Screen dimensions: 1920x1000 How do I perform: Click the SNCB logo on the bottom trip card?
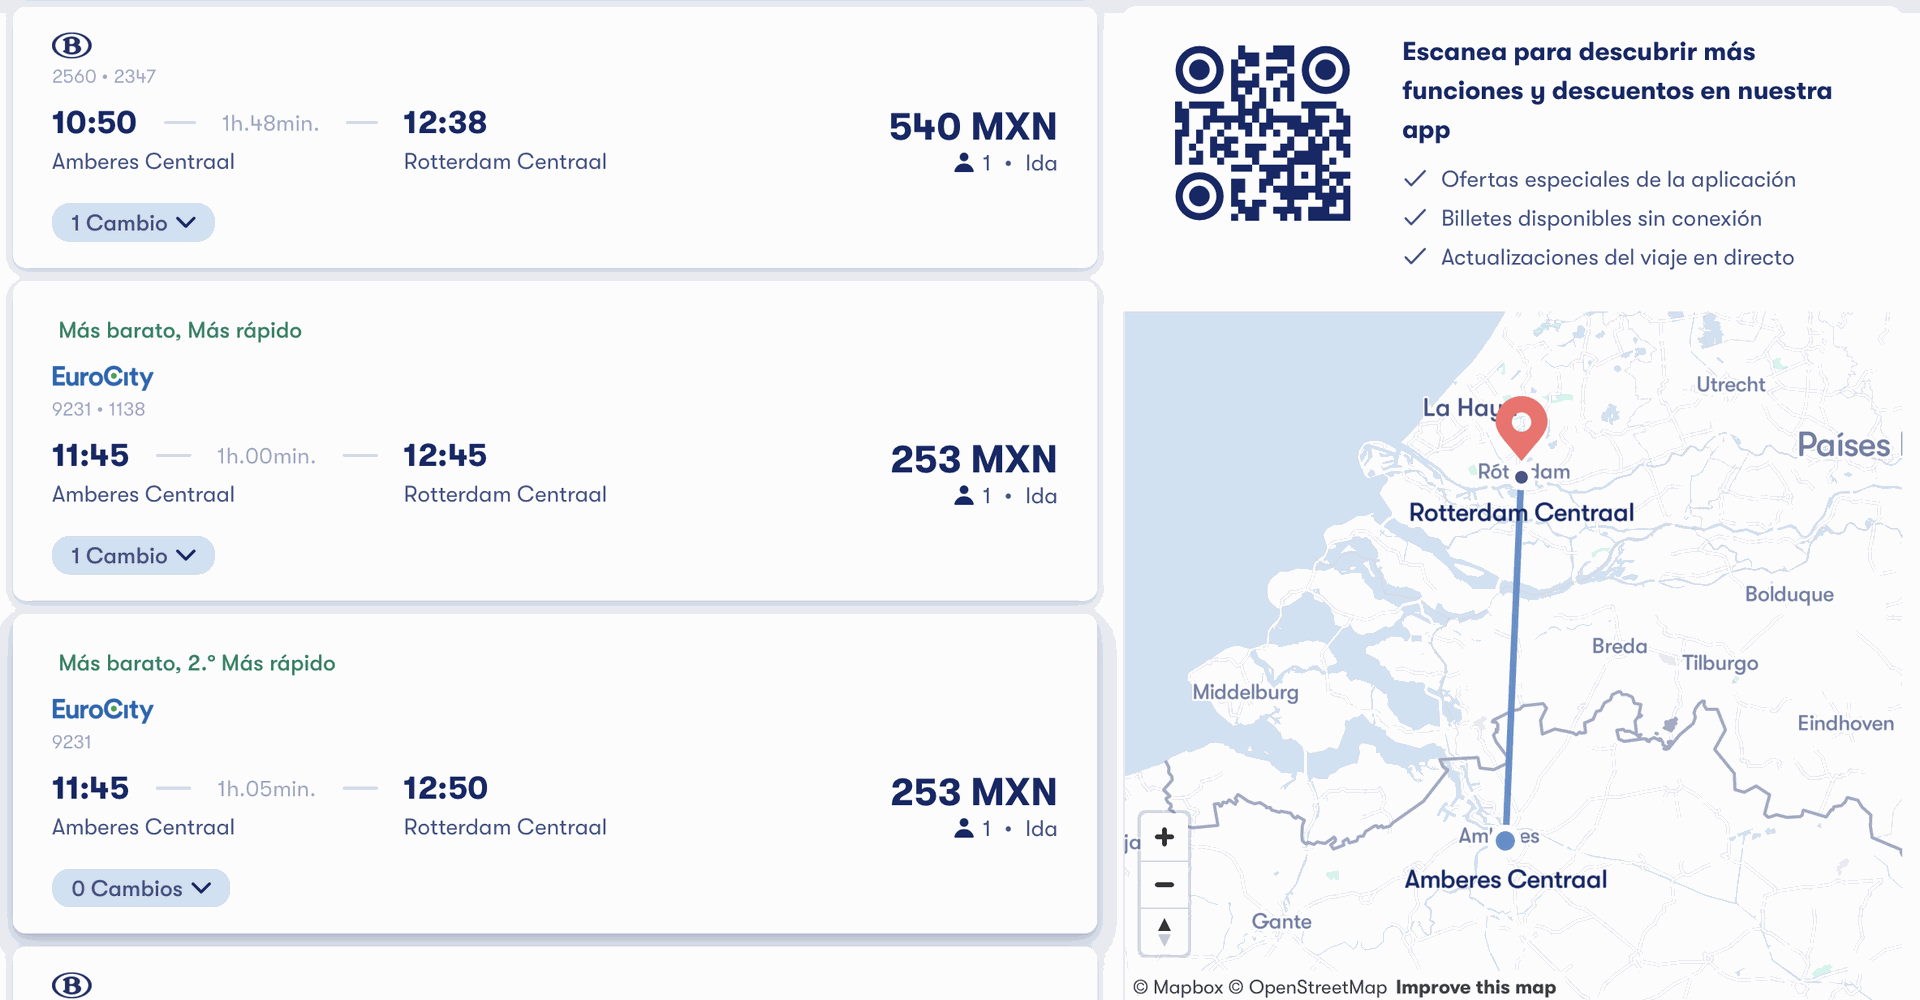coord(72,985)
